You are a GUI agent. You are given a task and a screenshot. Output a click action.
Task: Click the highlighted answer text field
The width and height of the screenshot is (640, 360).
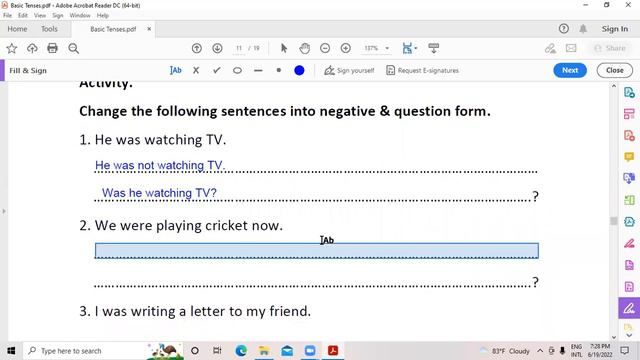pyautogui.click(x=317, y=251)
